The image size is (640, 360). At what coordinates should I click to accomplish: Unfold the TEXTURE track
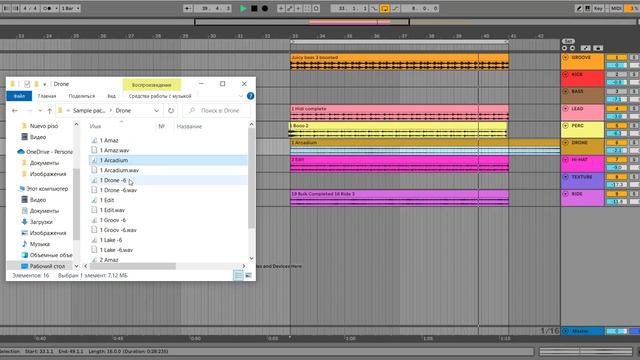pyautogui.click(x=566, y=177)
